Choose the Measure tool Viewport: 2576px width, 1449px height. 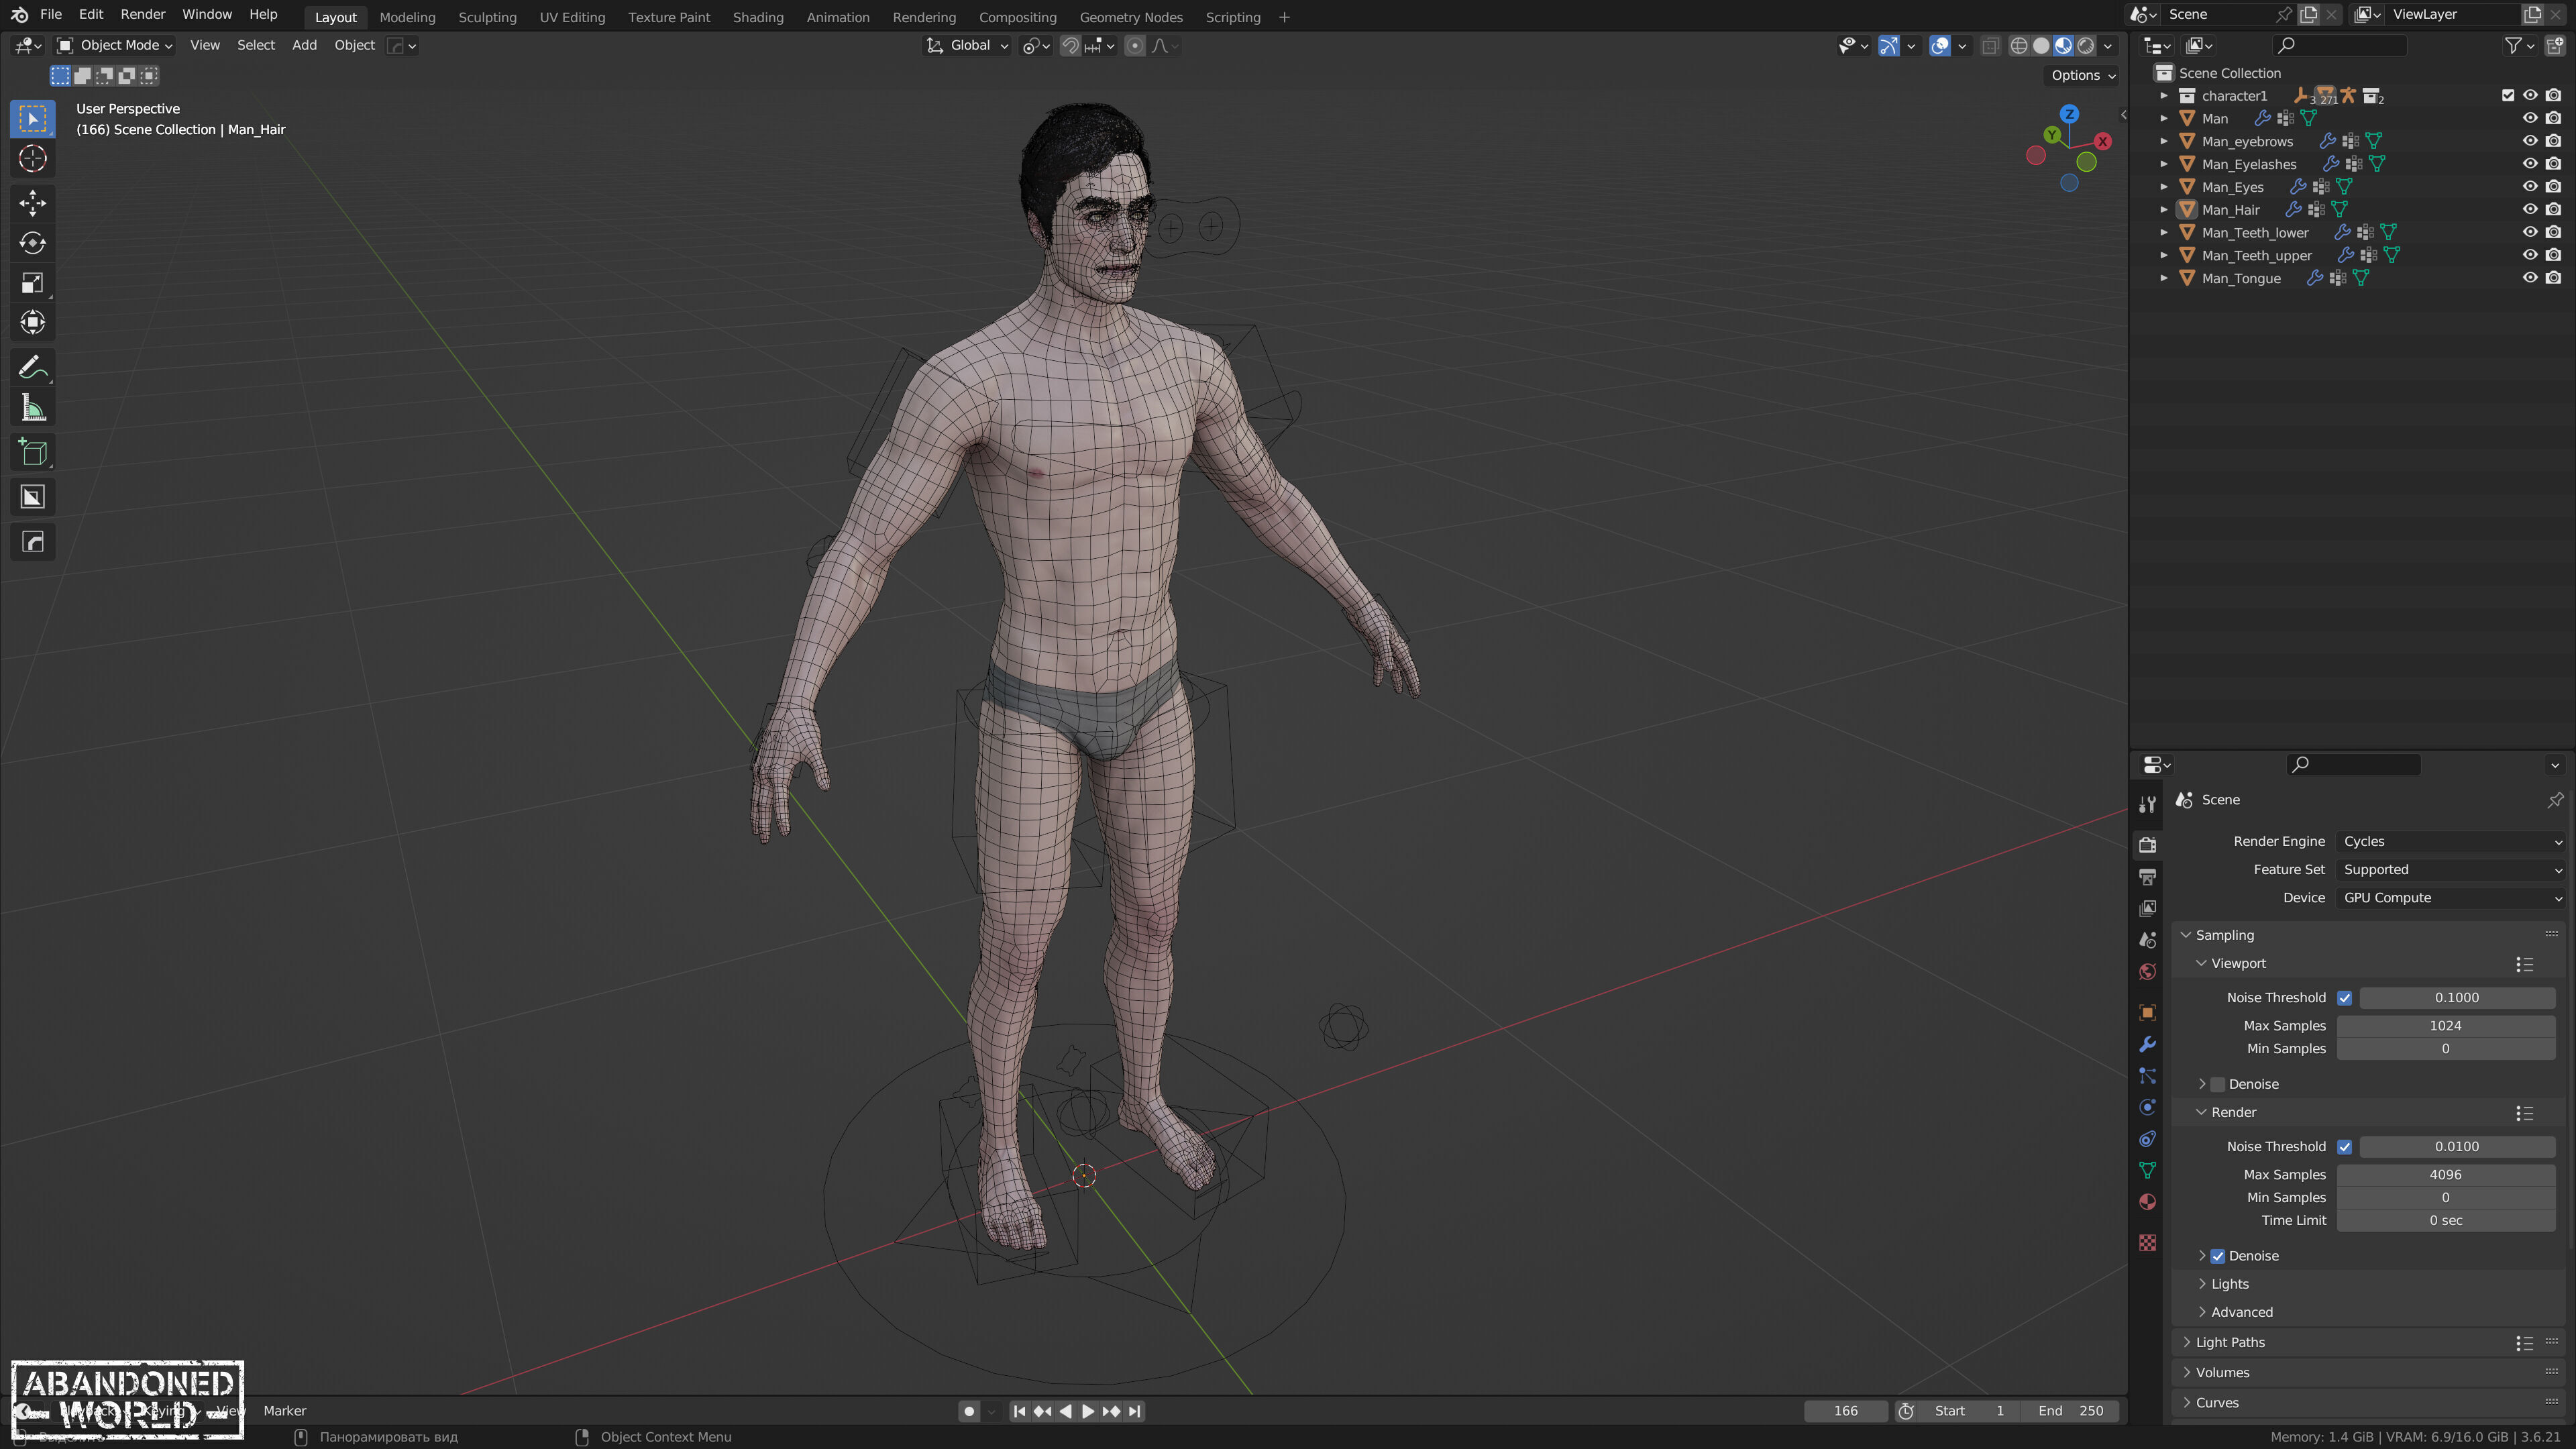tap(32, 408)
